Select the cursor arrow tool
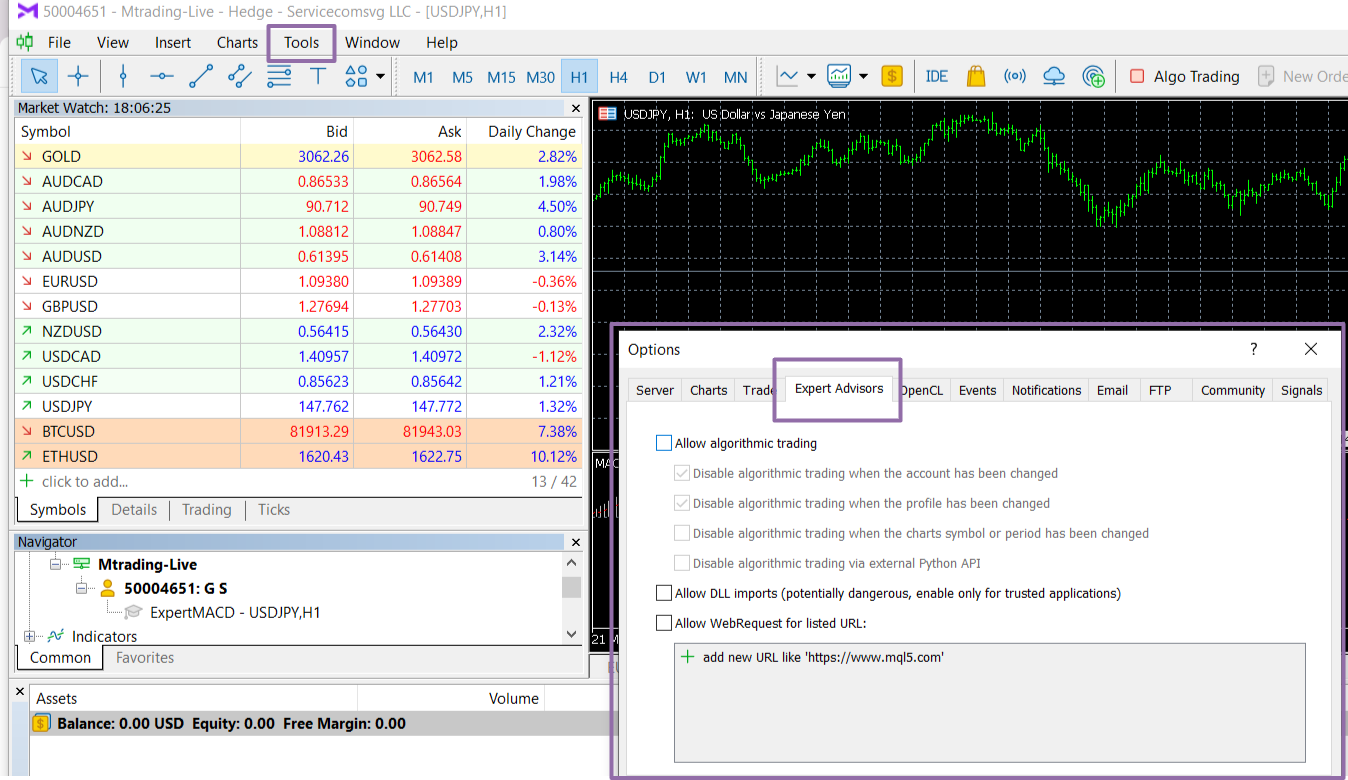This screenshot has height=780, width=1348. click(x=39, y=76)
